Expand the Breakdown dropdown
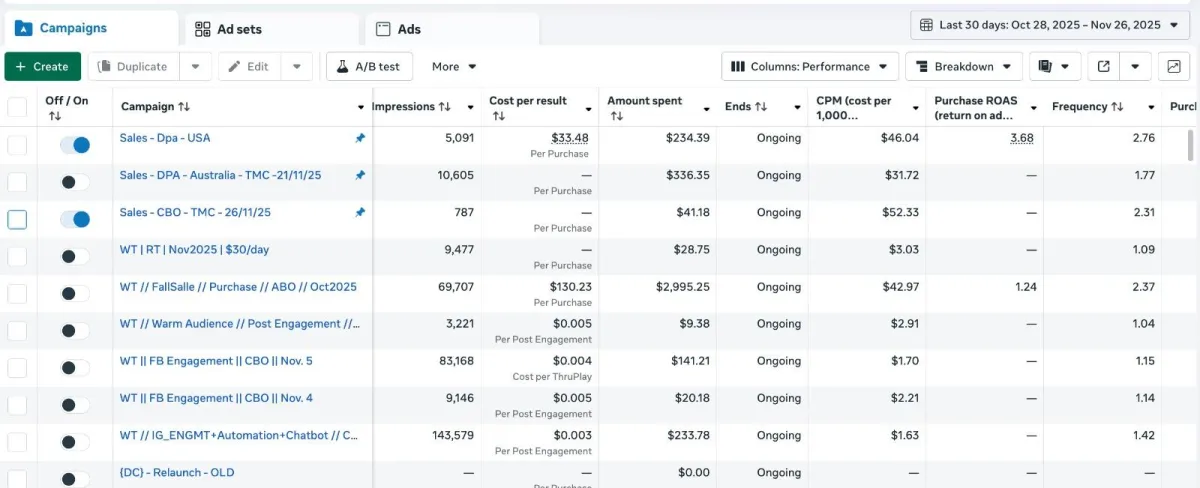The width and height of the screenshot is (1200, 488). [x=964, y=67]
